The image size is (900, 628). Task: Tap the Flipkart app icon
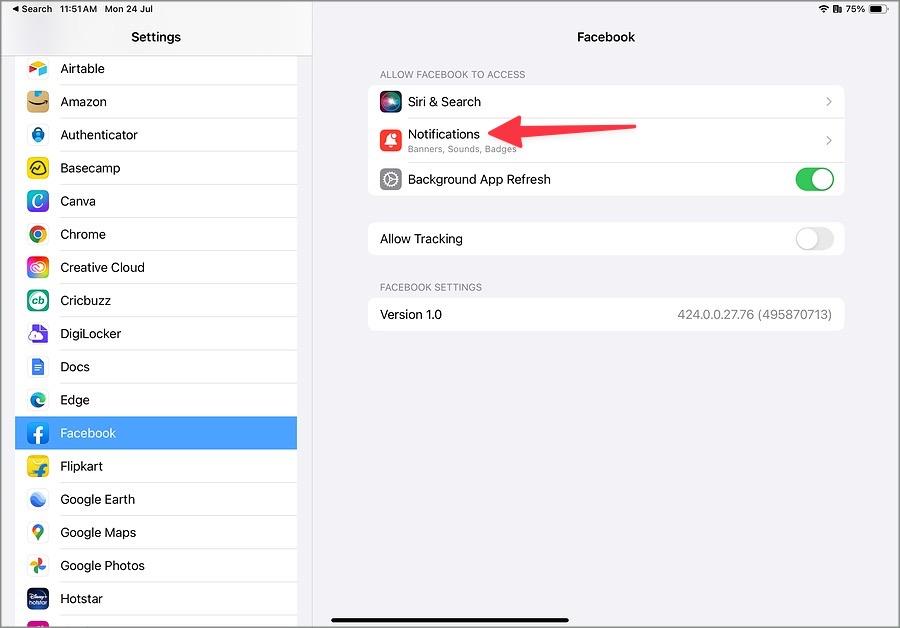click(x=38, y=467)
